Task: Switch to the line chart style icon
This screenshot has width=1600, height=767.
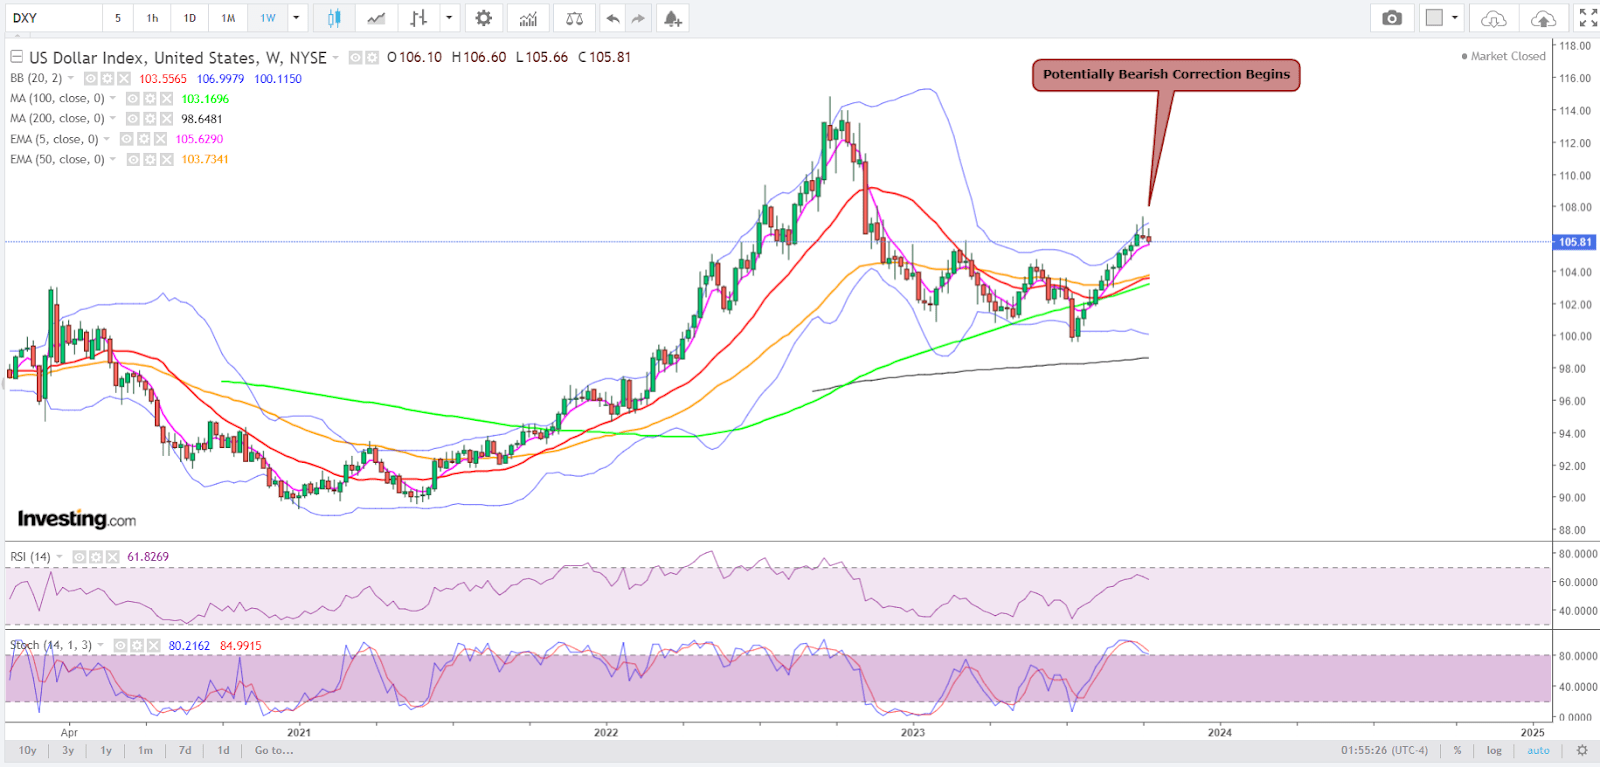Action: coord(376,18)
